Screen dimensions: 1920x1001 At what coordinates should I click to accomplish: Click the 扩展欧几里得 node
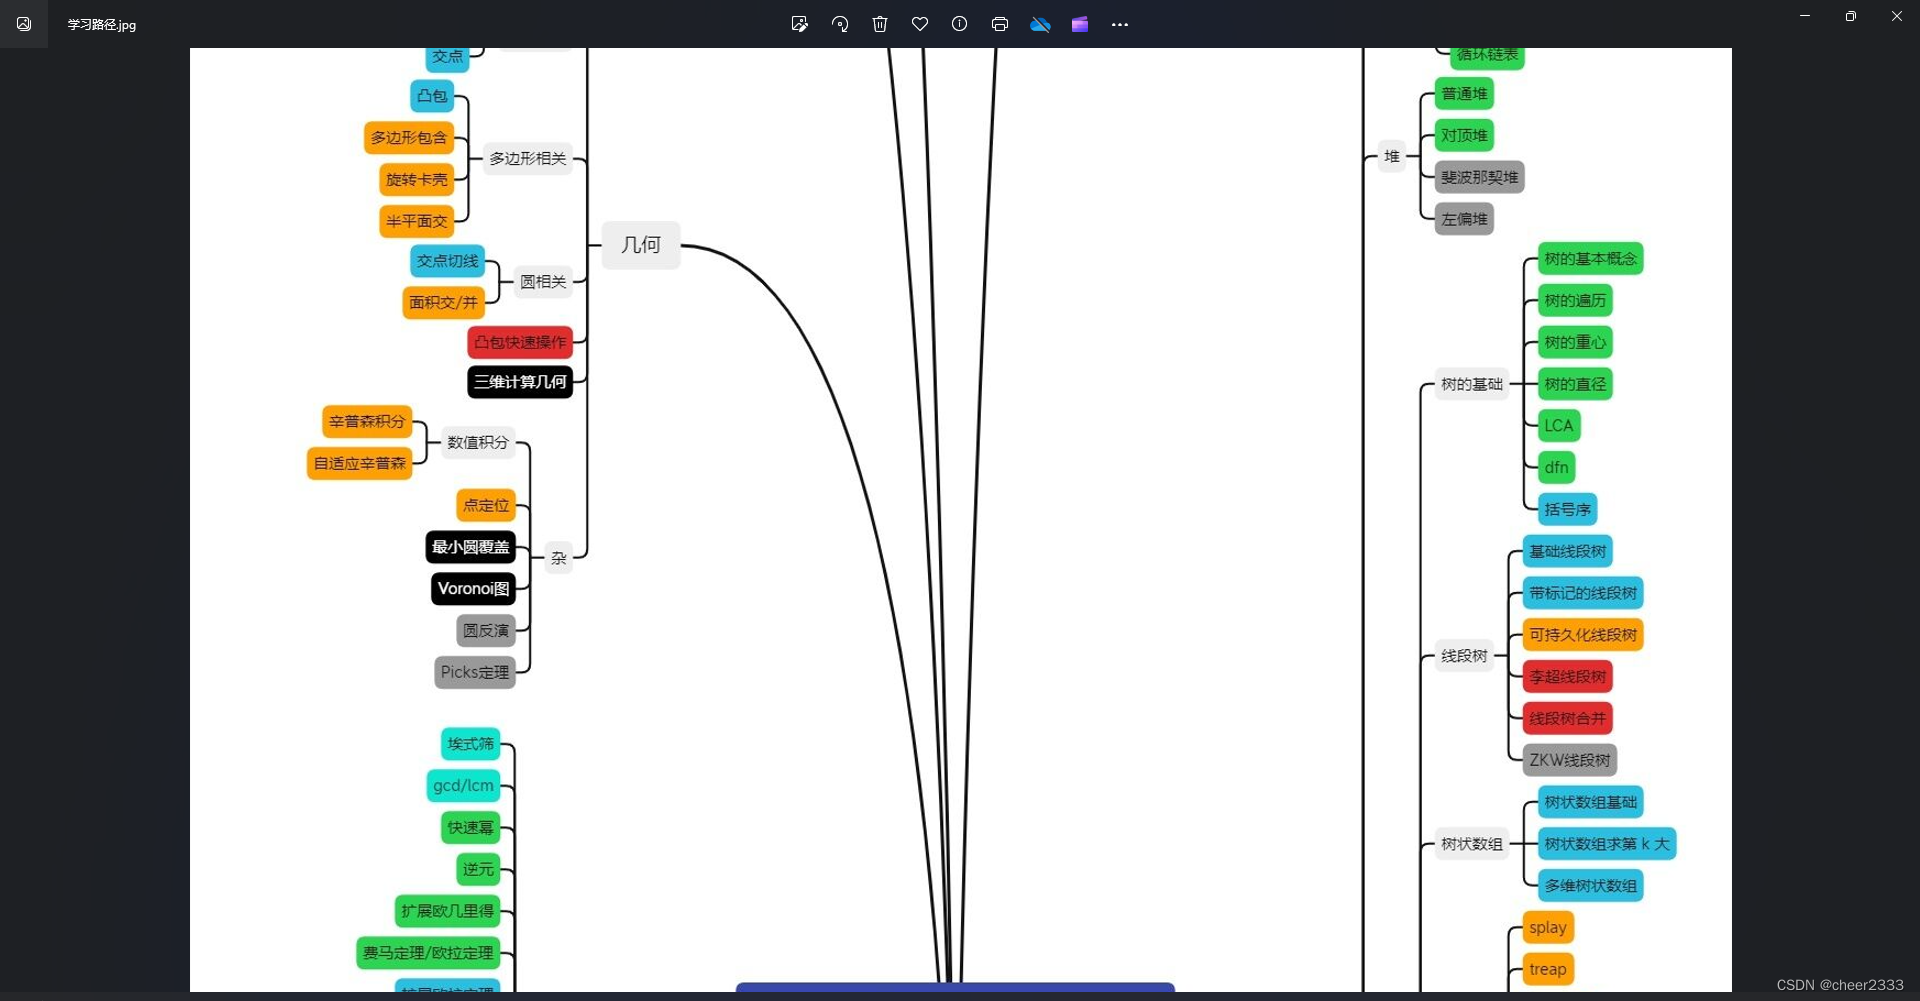click(x=448, y=911)
